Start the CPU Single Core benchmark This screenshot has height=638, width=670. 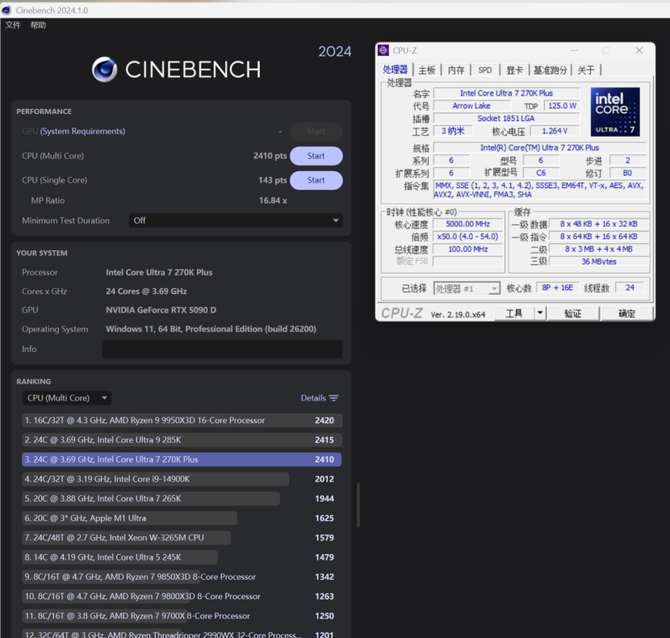pos(316,180)
